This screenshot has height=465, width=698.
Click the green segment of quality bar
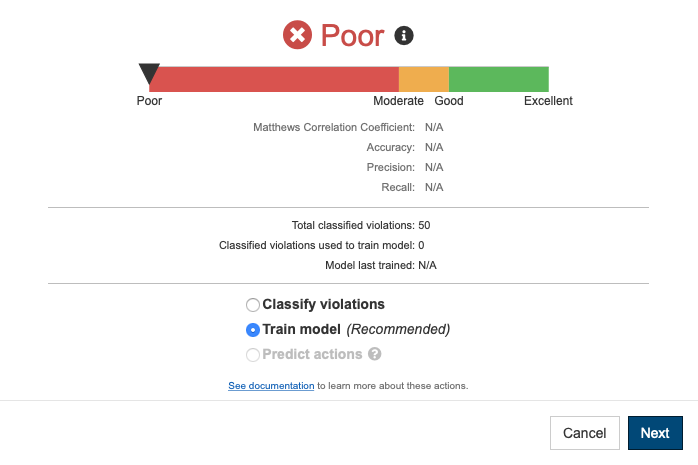499,79
